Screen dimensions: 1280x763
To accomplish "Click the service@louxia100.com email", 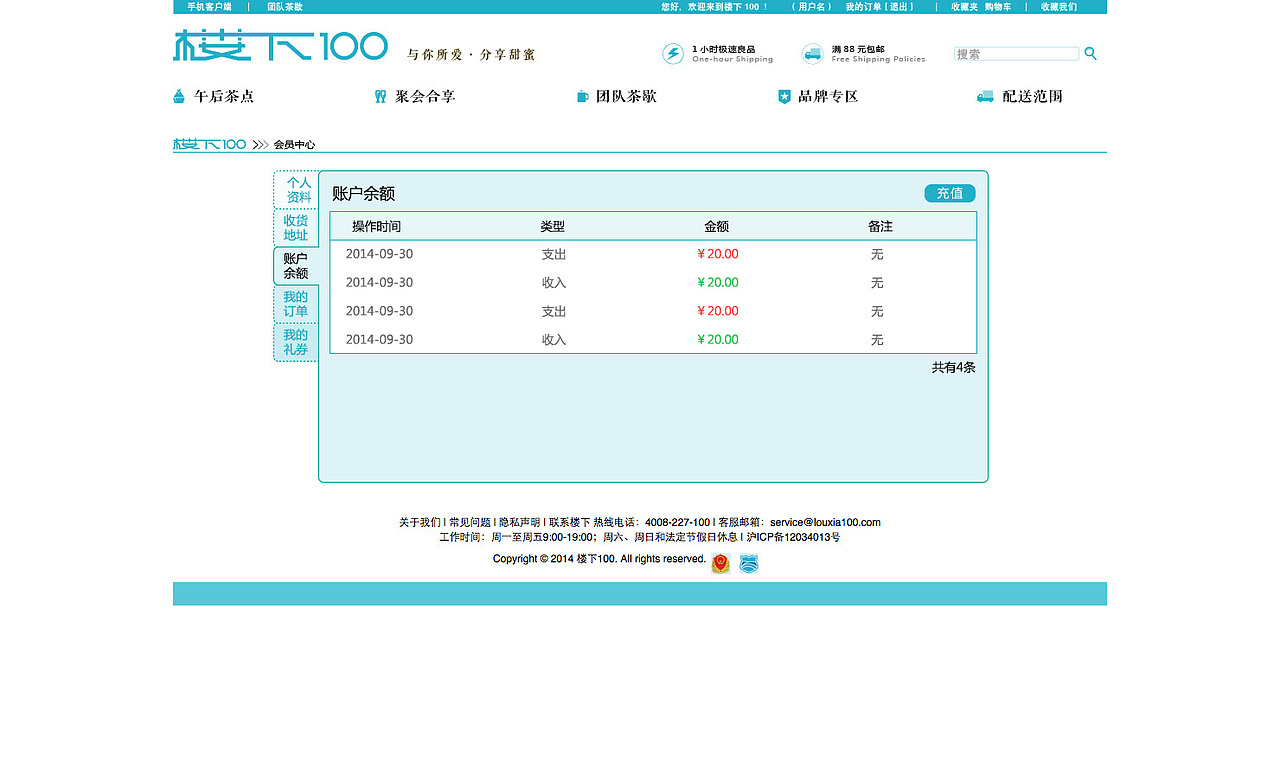I will pos(825,522).
